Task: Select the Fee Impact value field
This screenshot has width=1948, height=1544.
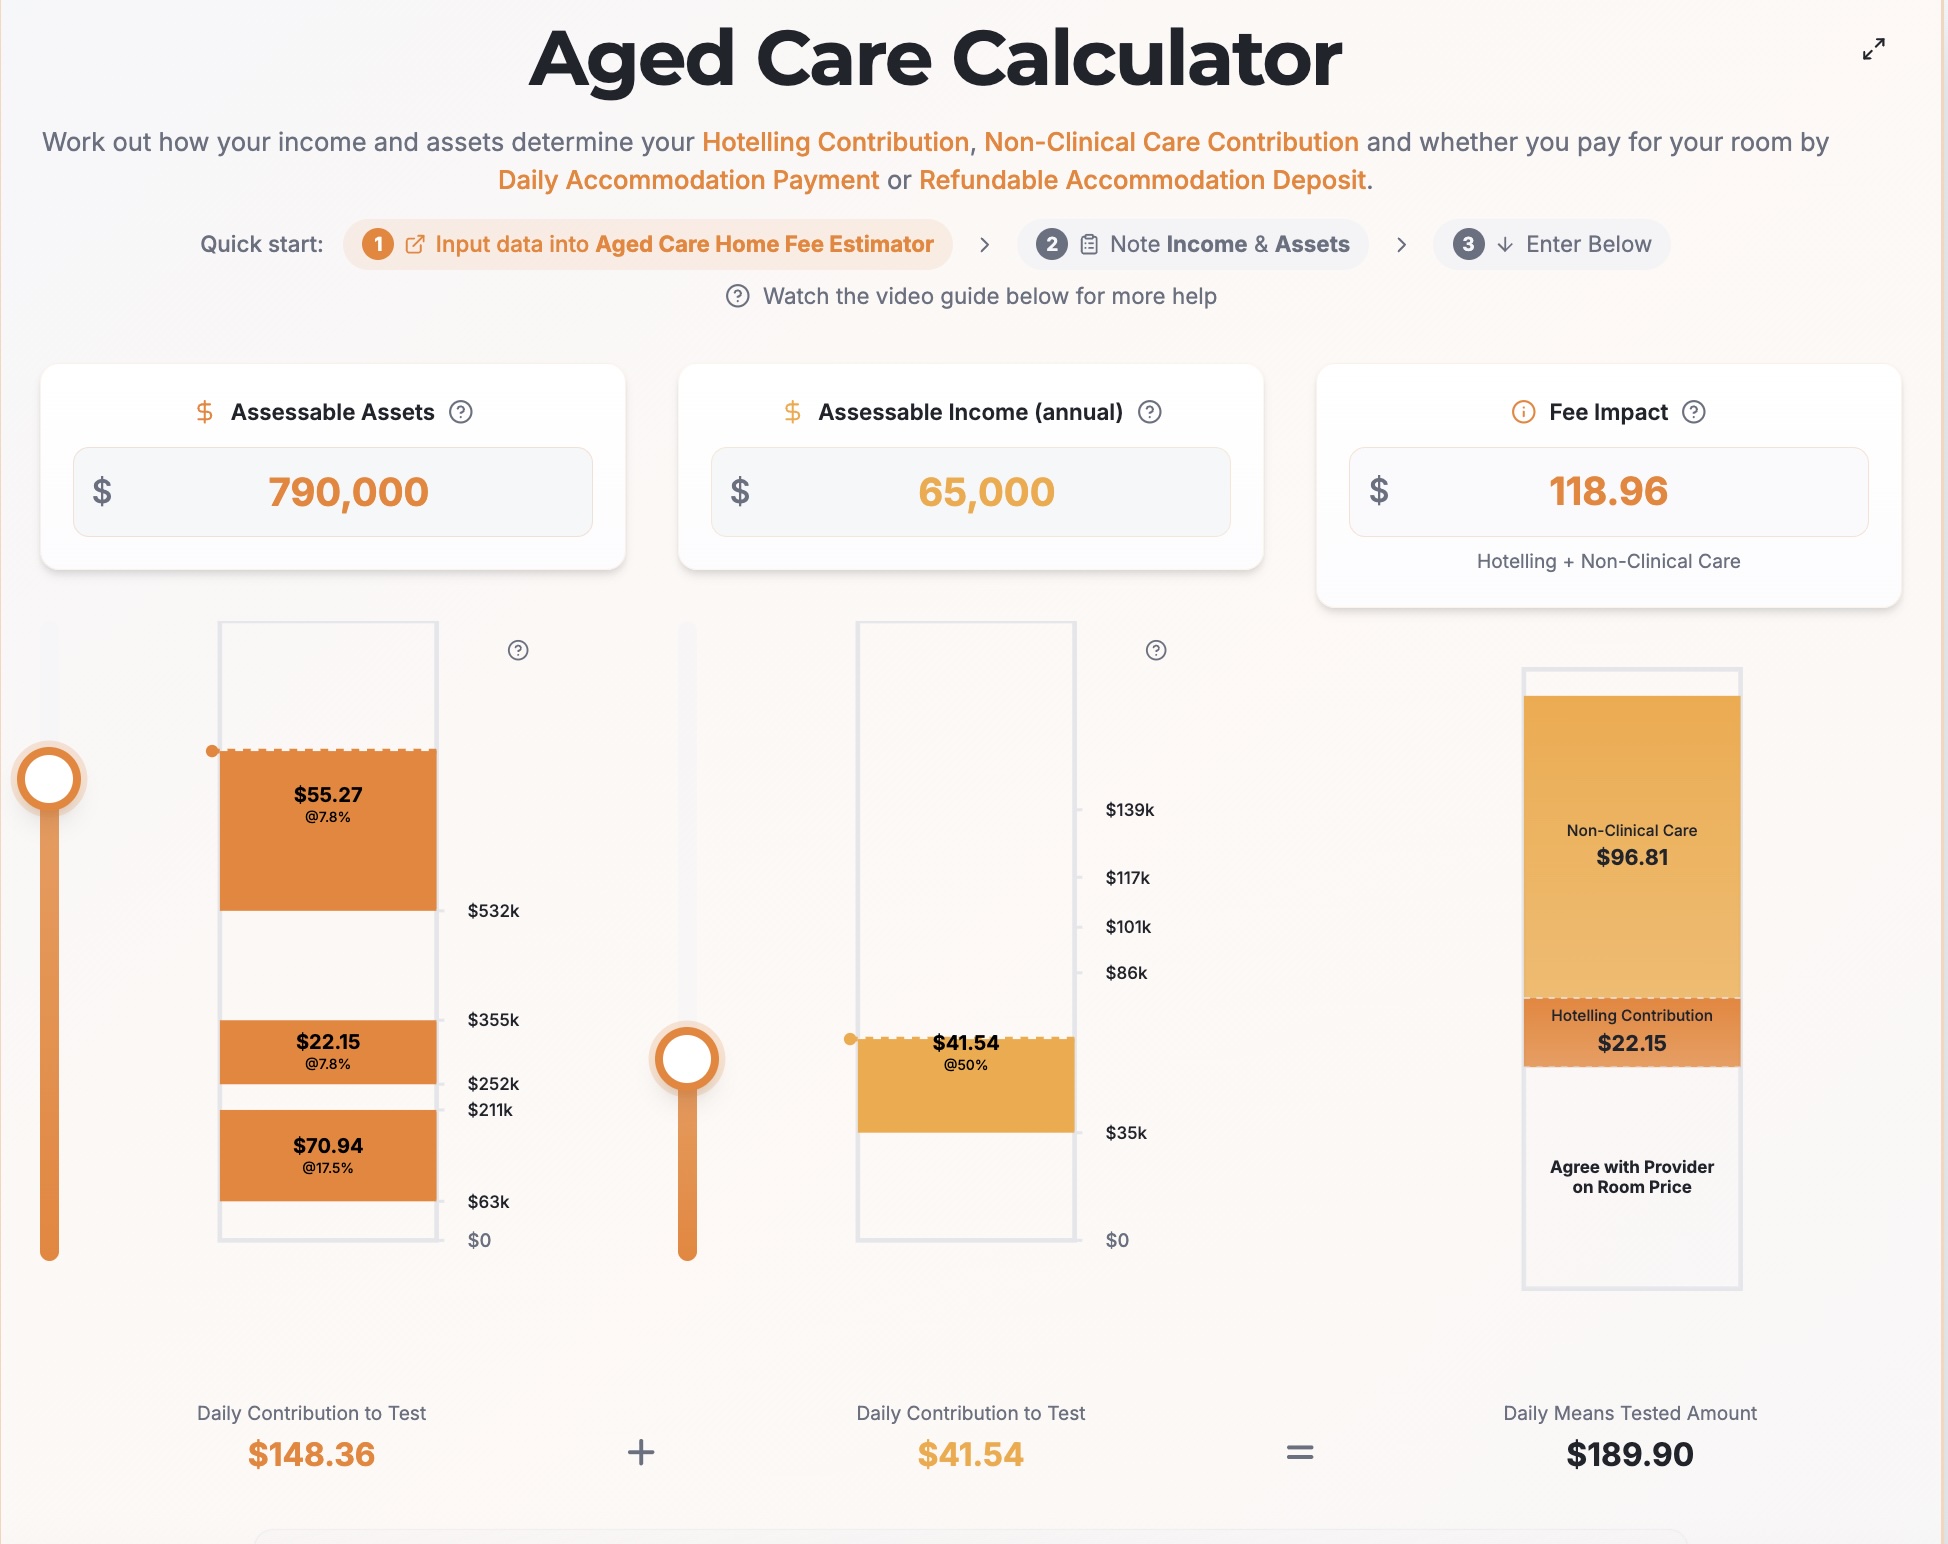Action: [1608, 492]
